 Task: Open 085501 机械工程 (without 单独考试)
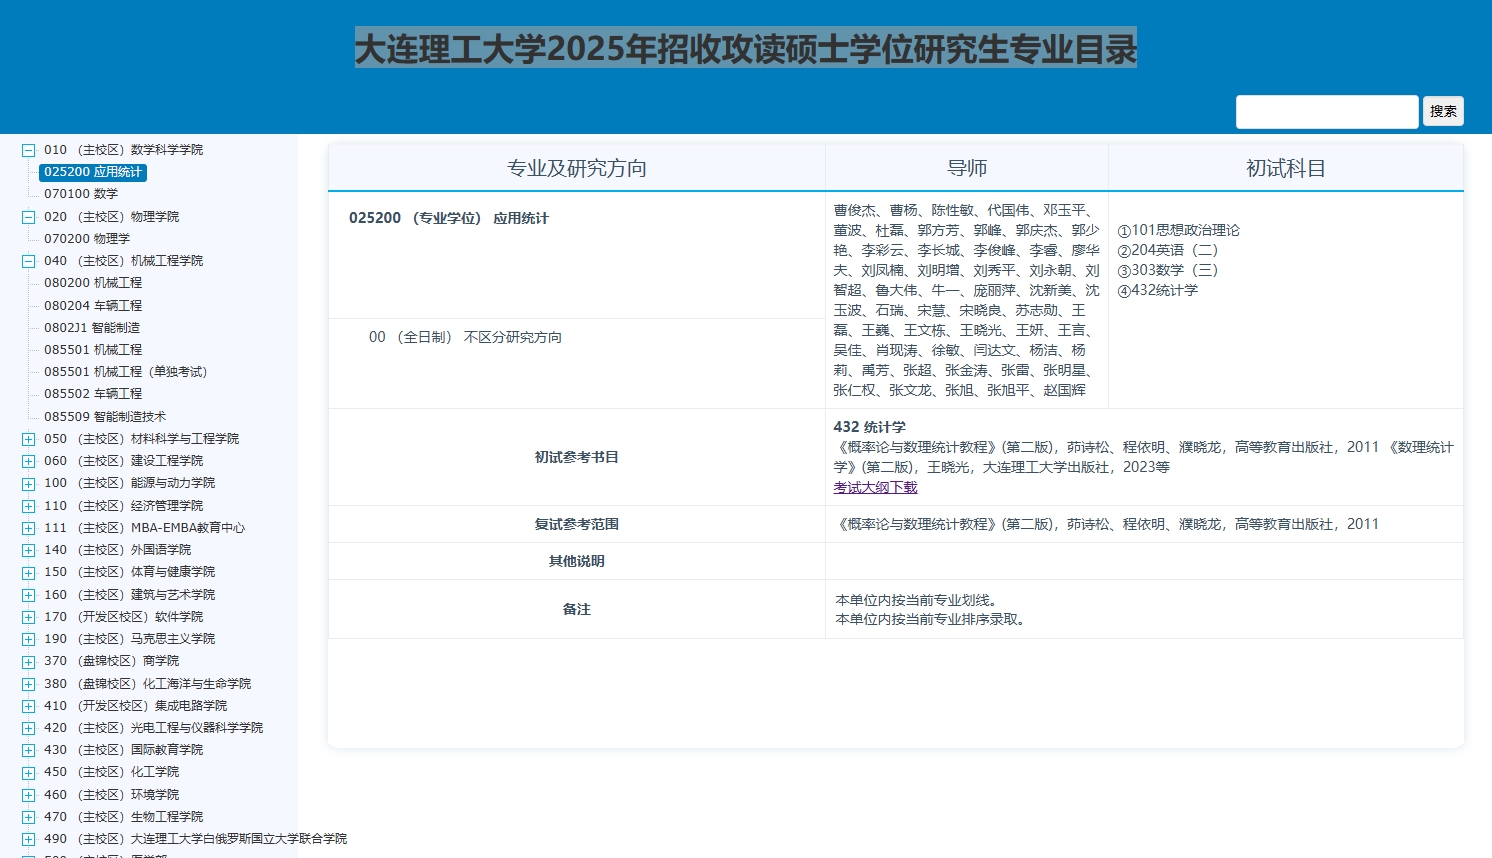pyautogui.click(x=93, y=350)
